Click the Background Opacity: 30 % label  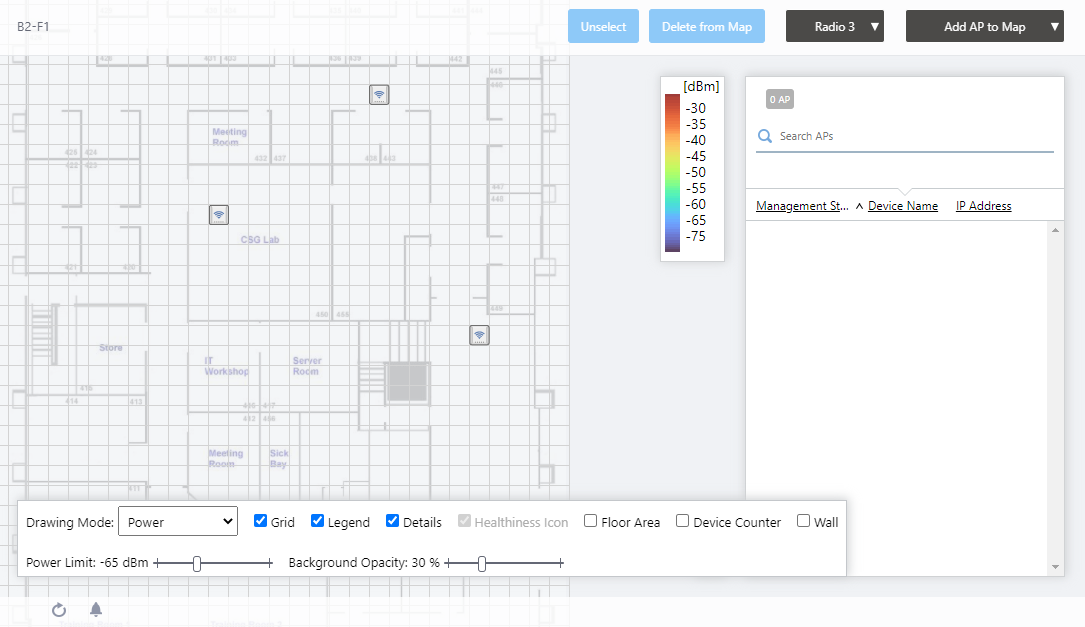[x=364, y=563]
